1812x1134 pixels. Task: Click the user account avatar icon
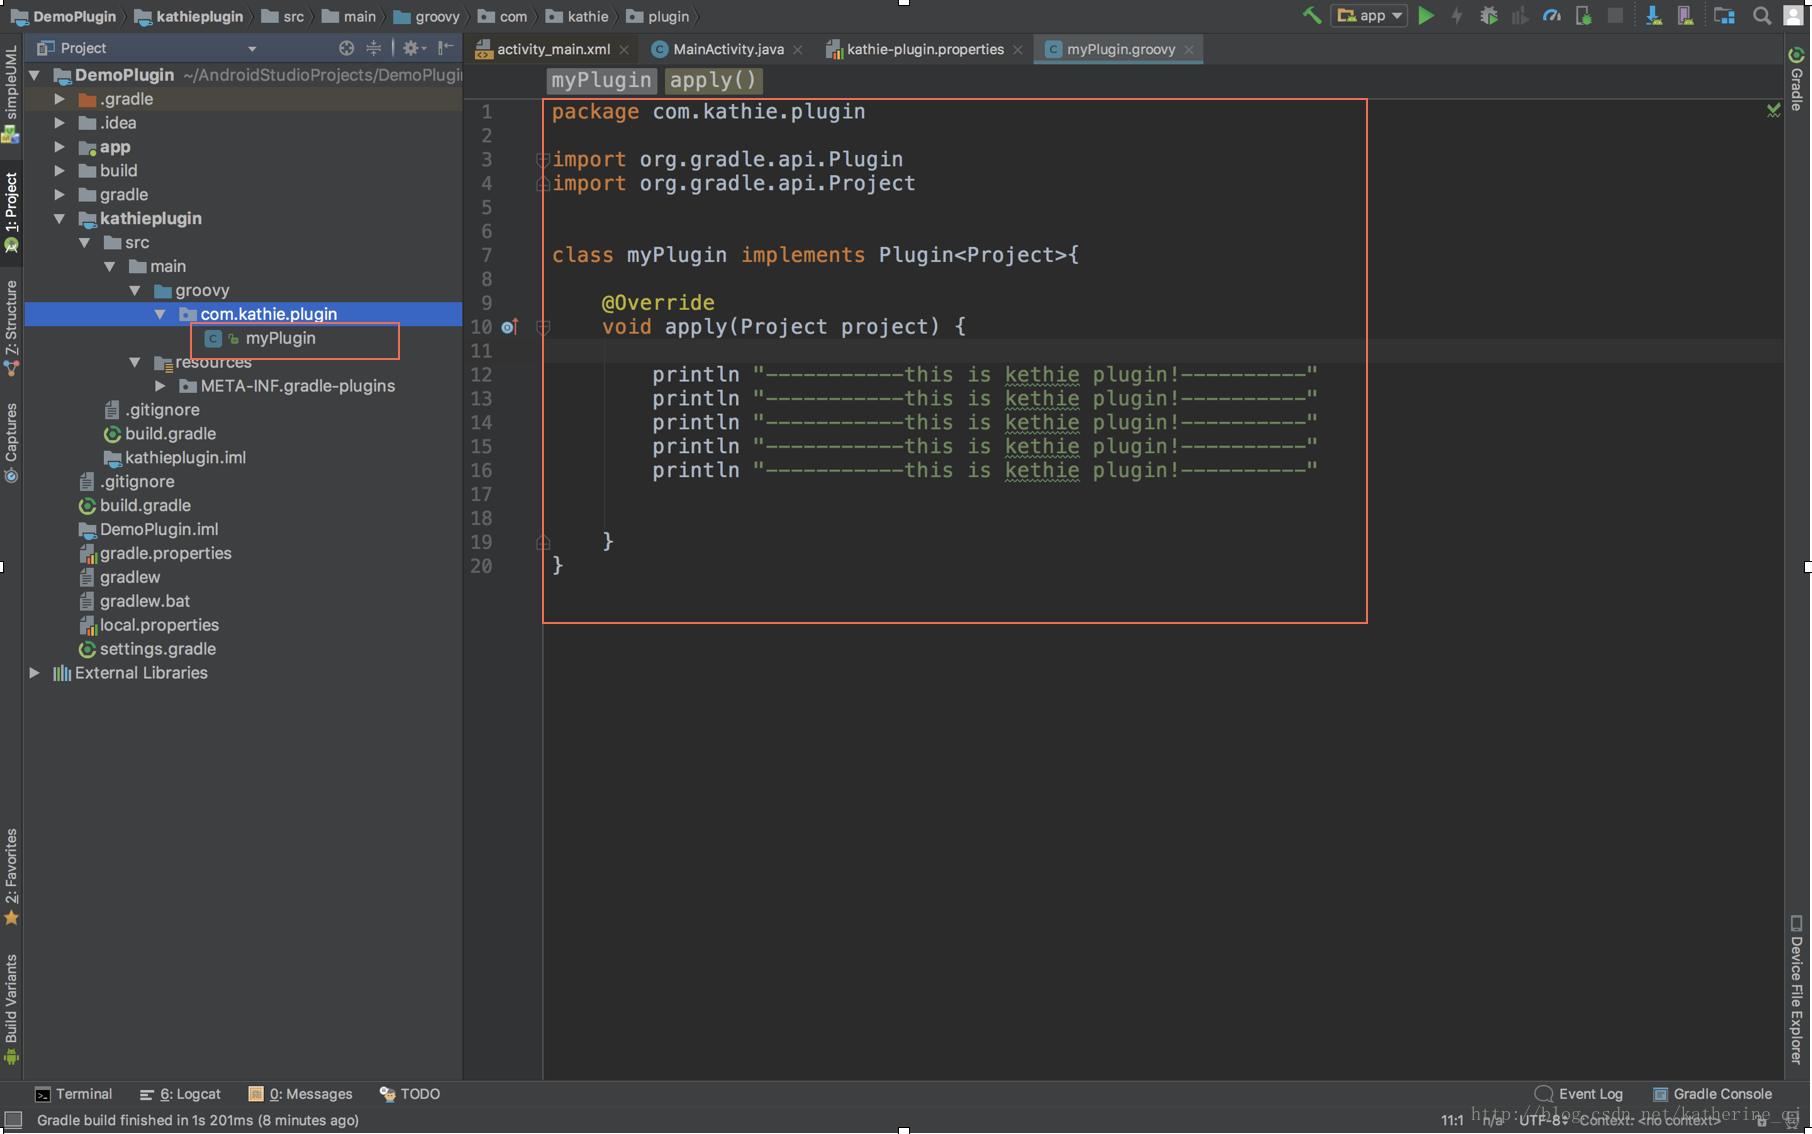tap(1794, 16)
